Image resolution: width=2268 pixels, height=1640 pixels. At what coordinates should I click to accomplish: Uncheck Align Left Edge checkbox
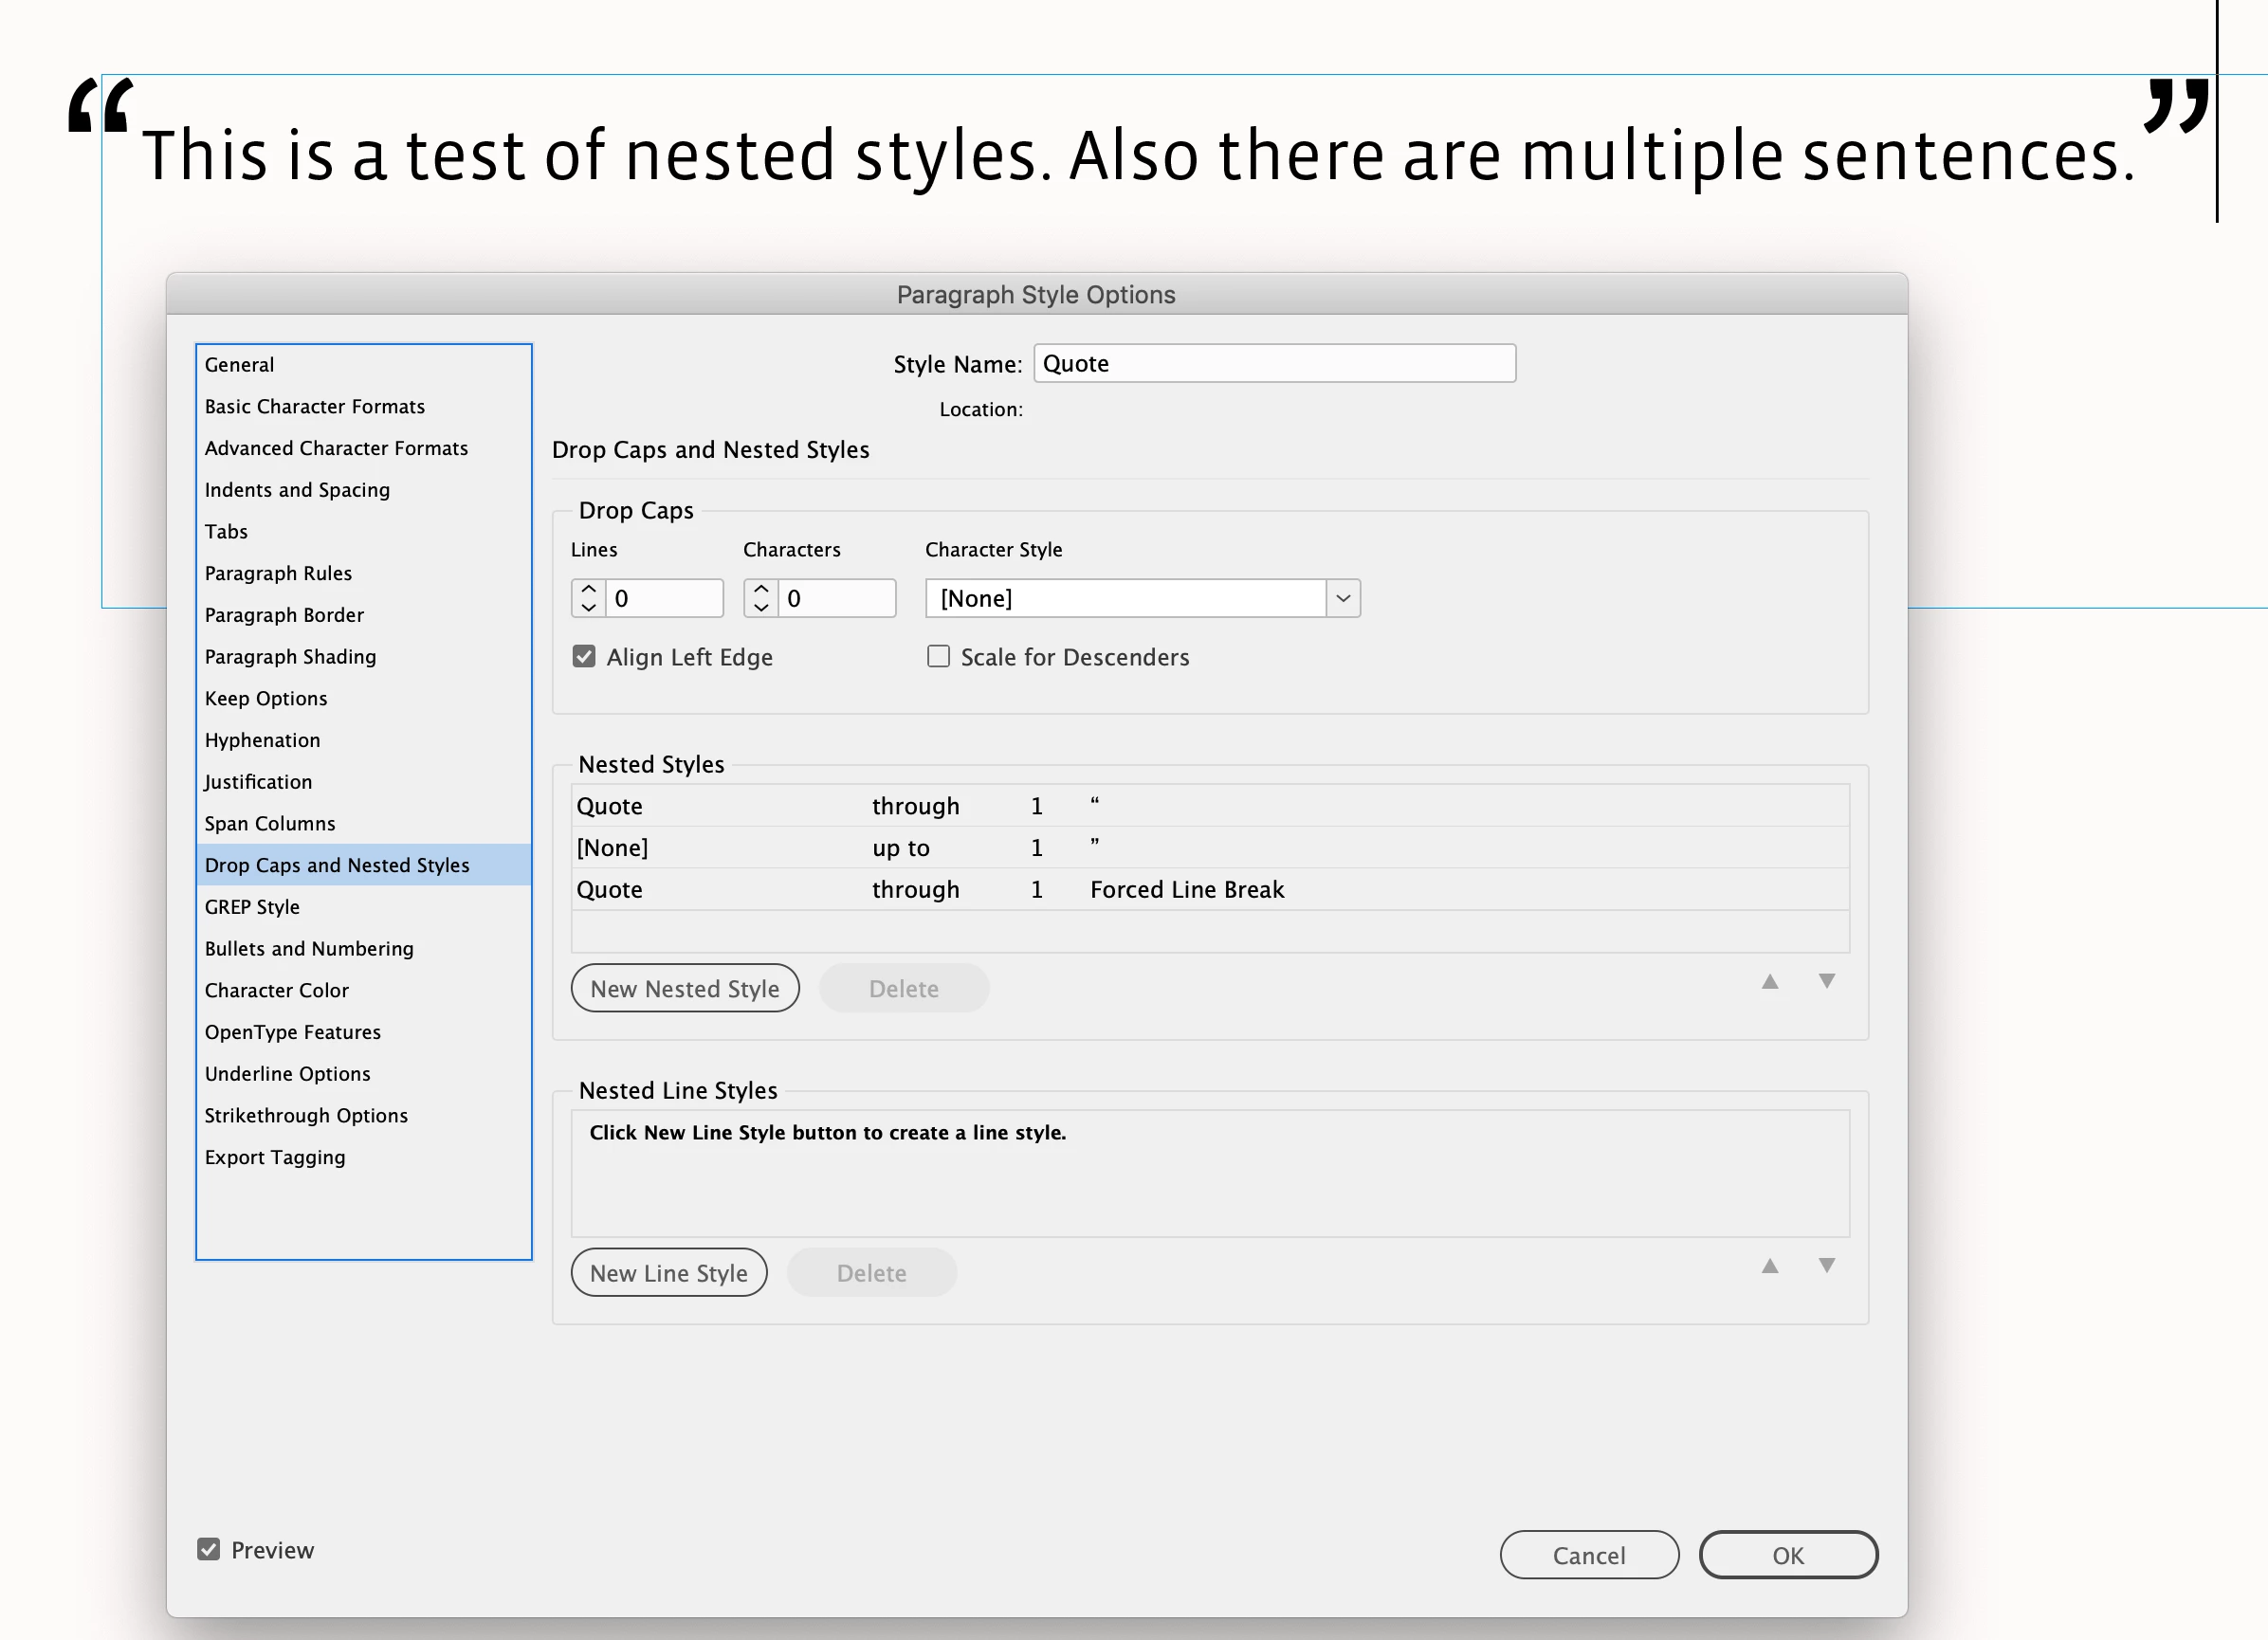click(584, 656)
